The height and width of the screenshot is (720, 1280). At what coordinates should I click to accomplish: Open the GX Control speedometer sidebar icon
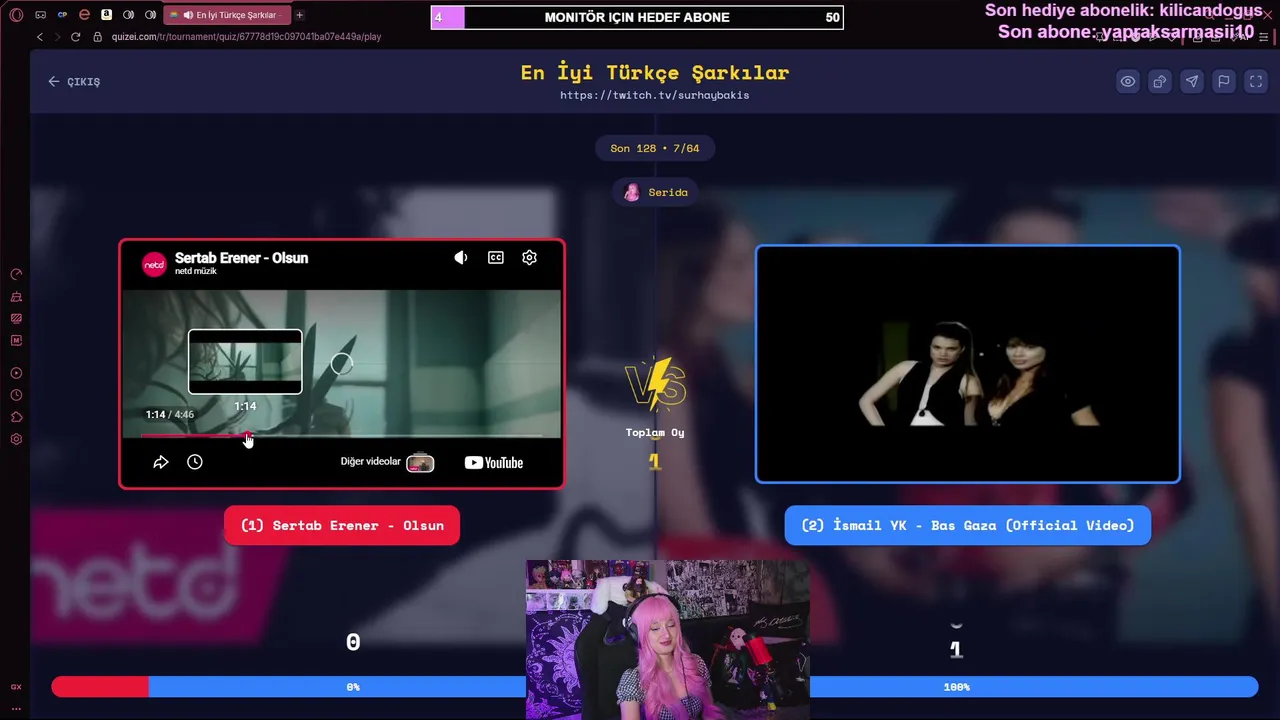pyautogui.click(x=16, y=274)
